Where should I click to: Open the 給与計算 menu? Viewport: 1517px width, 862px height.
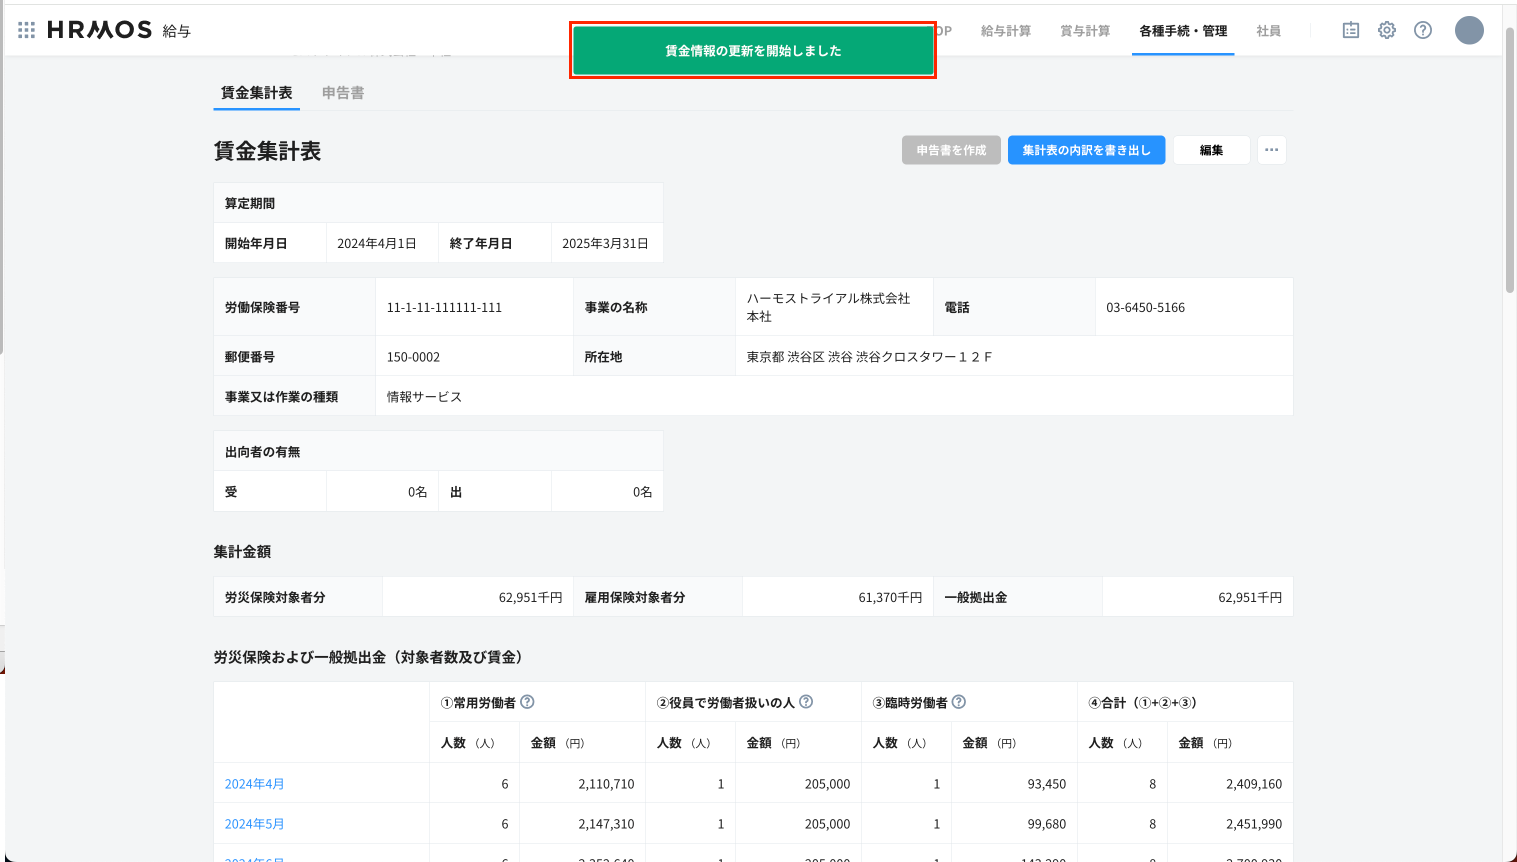point(1005,31)
